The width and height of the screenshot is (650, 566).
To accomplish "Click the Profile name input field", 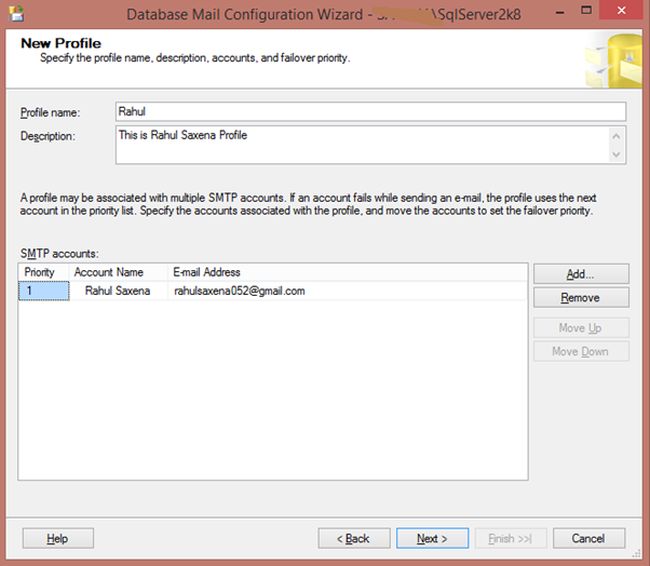I will point(371,112).
